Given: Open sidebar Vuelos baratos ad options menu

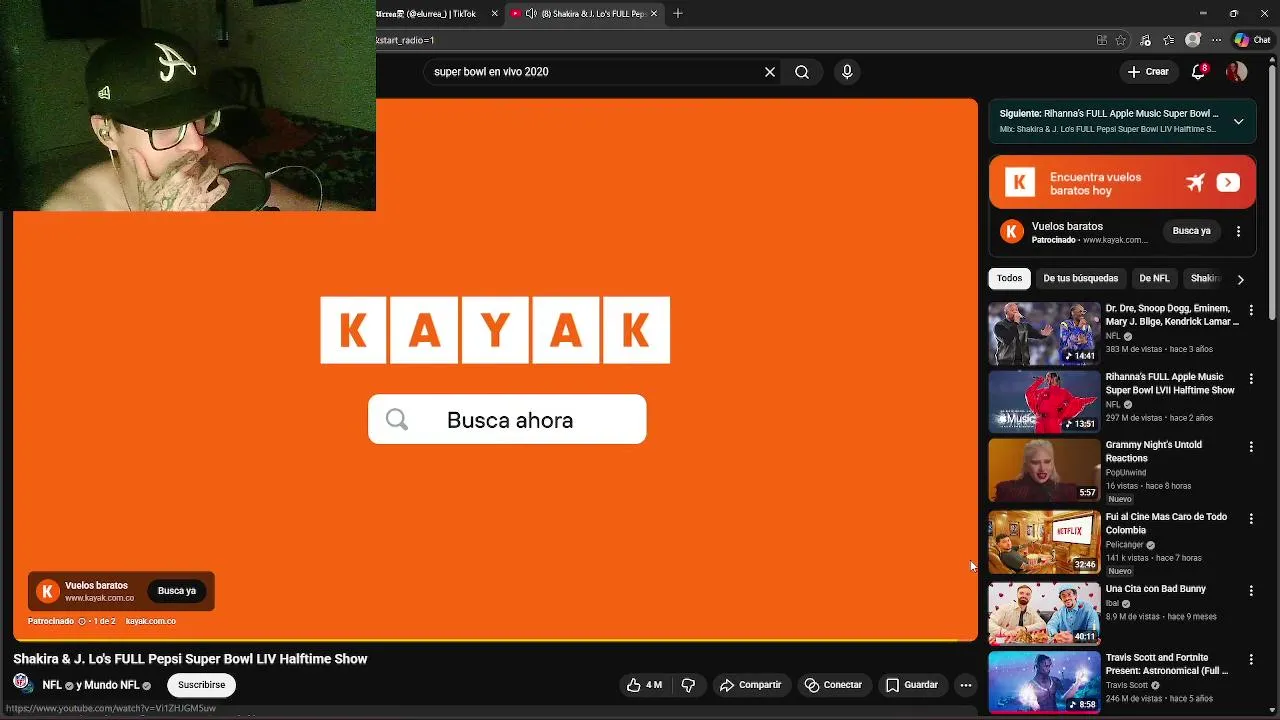Looking at the screenshot, I should coord(1238,231).
